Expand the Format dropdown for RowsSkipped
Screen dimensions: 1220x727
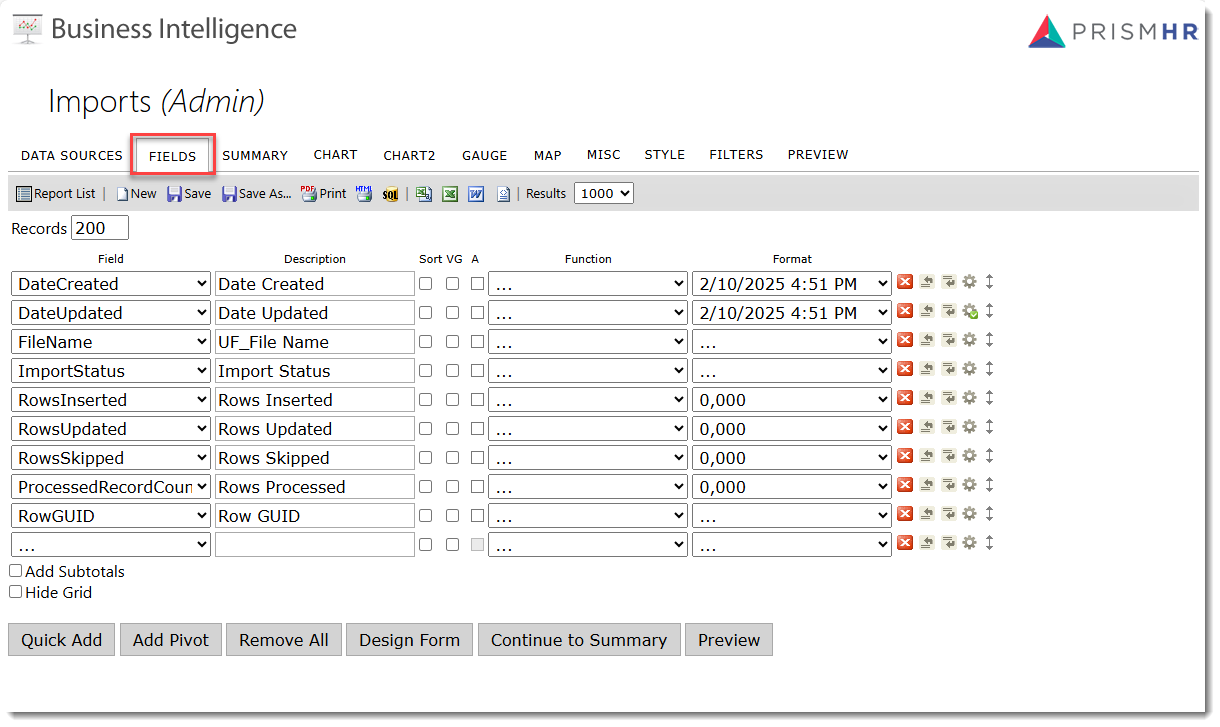(x=791, y=458)
